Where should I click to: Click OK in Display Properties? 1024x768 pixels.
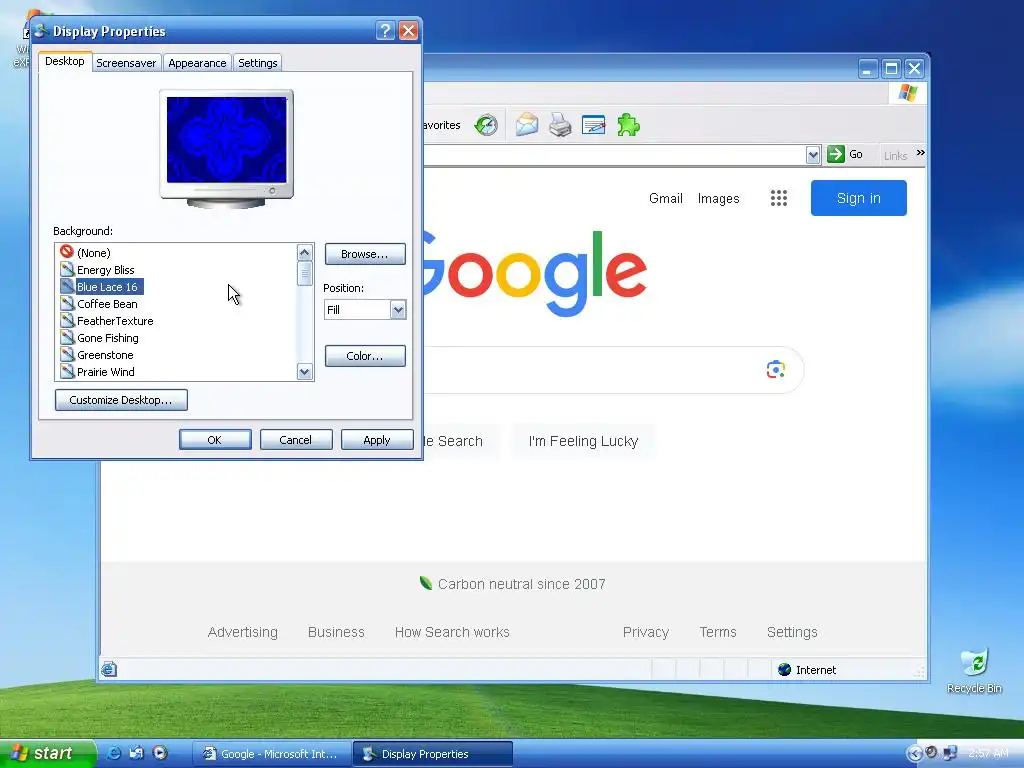(x=215, y=440)
